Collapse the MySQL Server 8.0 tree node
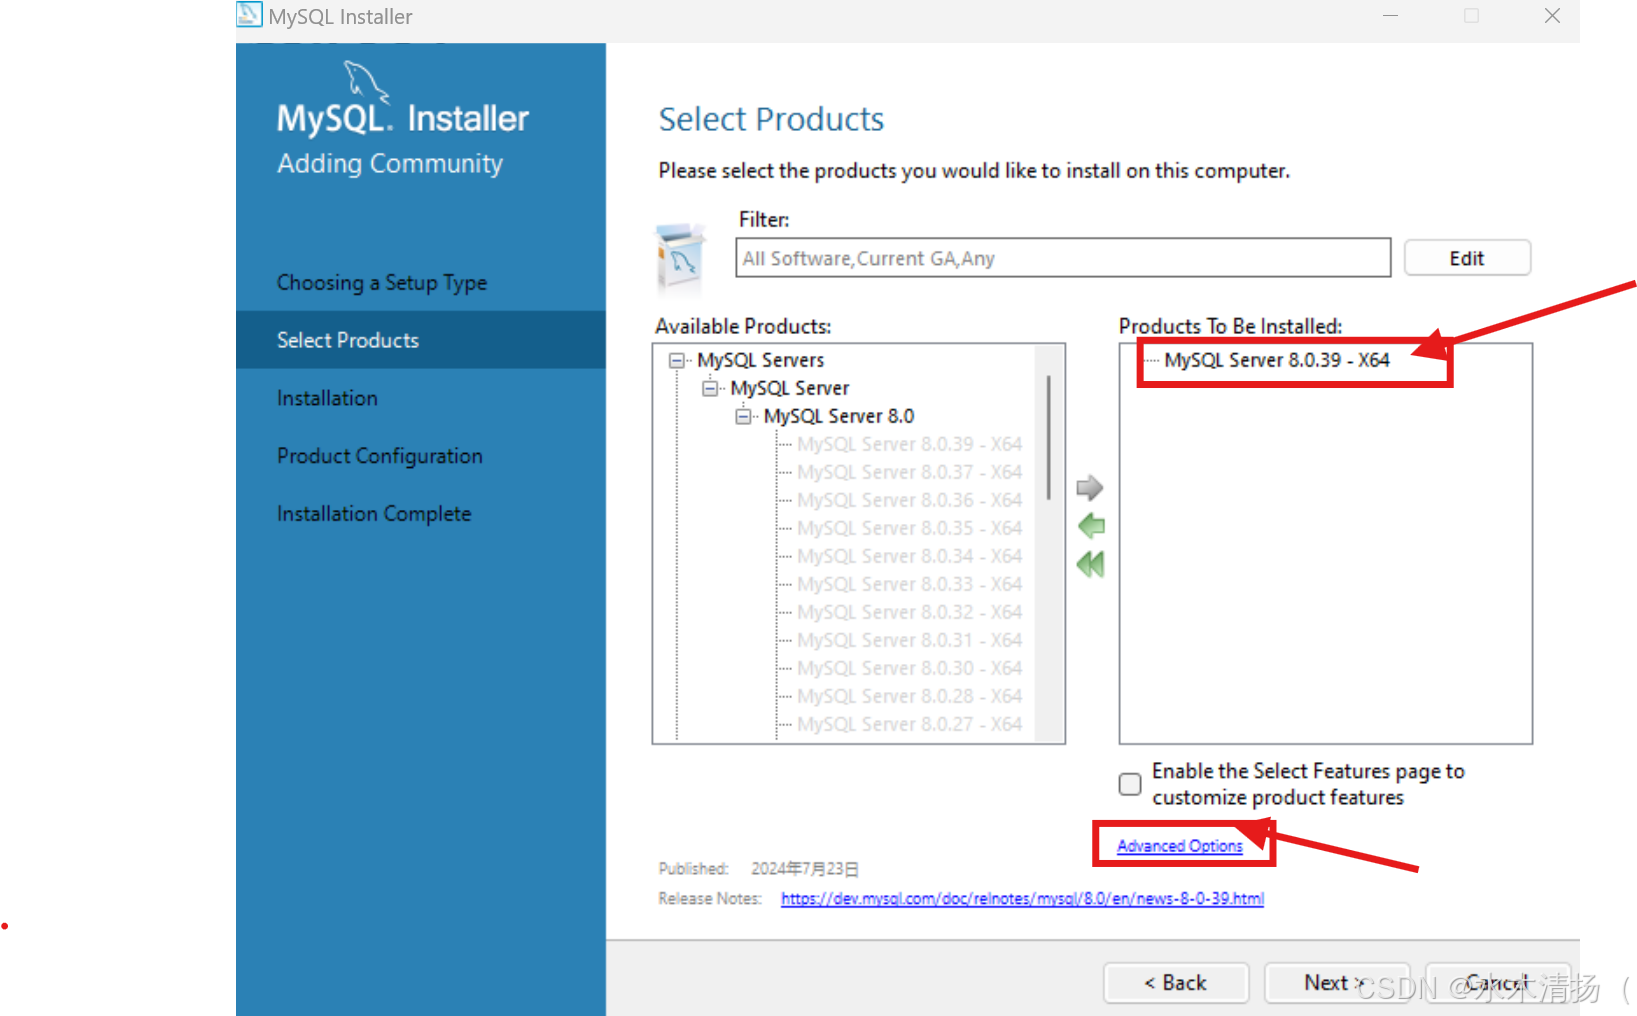 (x=743, y=416)
